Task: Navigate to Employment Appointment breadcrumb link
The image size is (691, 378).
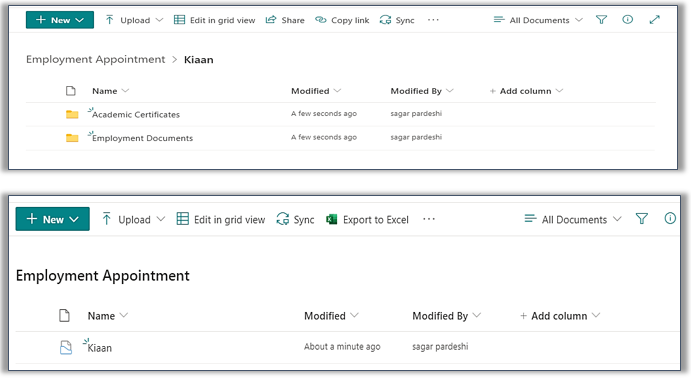Action: click(x=96, y=59)
